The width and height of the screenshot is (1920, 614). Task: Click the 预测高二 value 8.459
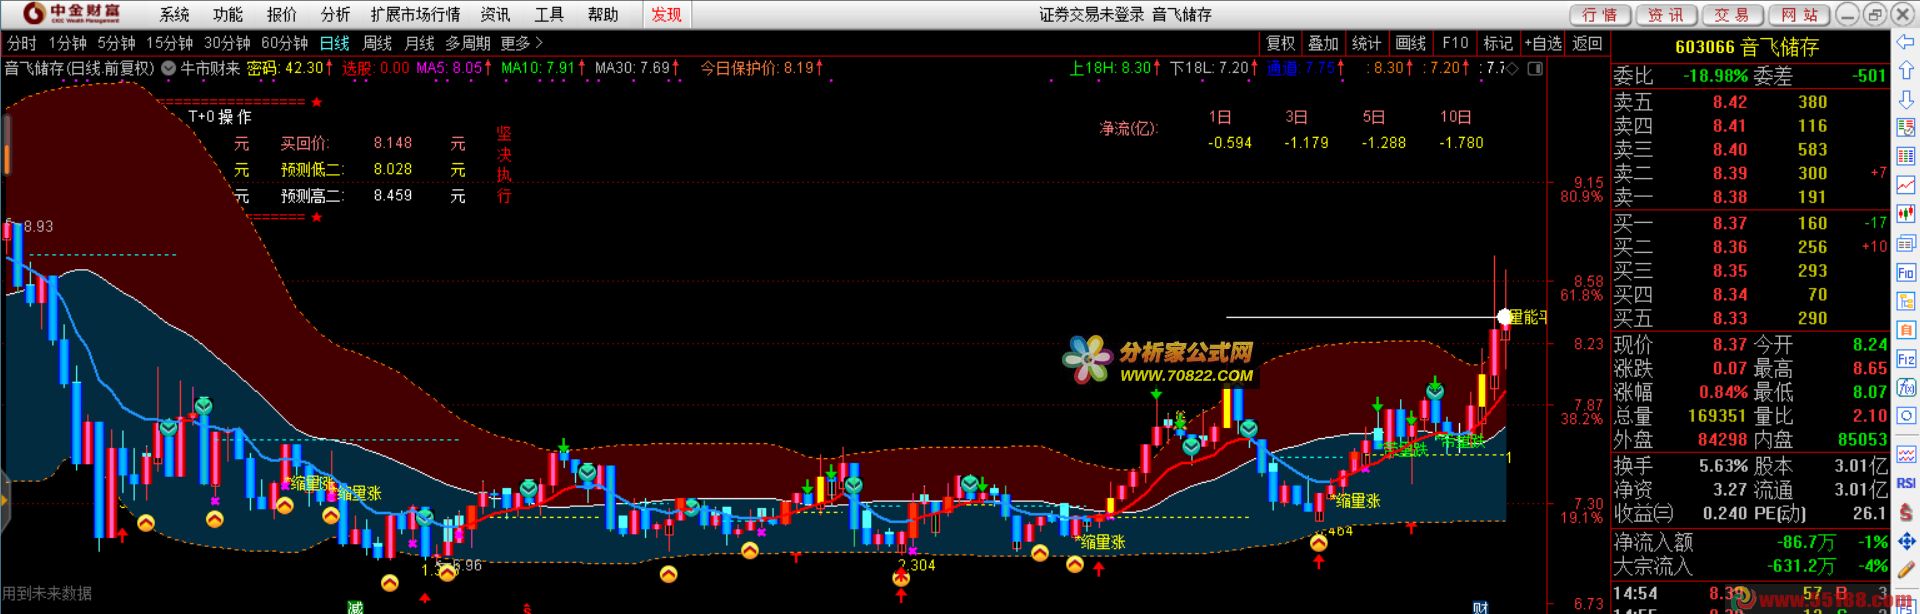393,196
